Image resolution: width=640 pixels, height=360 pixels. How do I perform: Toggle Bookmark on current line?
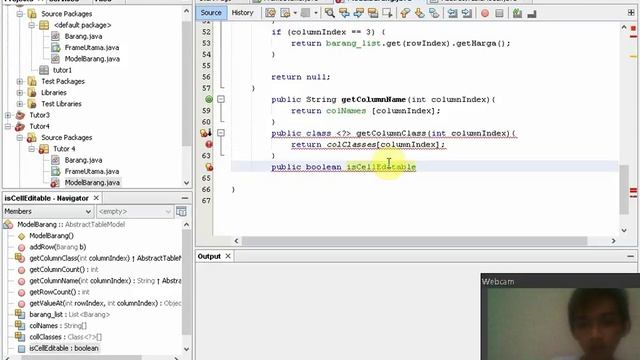click(x=434, y=13)
